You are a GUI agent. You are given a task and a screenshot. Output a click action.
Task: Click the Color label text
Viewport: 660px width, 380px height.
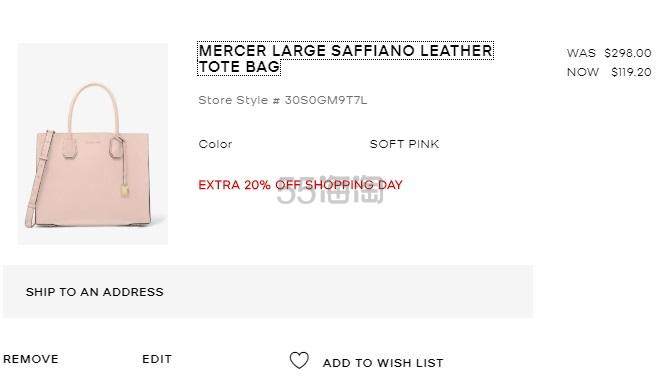215,144
